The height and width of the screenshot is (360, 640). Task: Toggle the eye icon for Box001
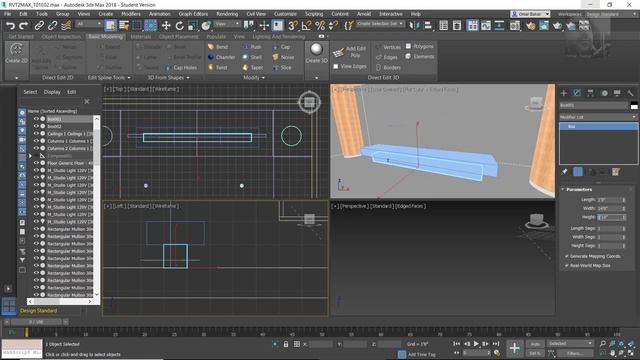[36, 119]
